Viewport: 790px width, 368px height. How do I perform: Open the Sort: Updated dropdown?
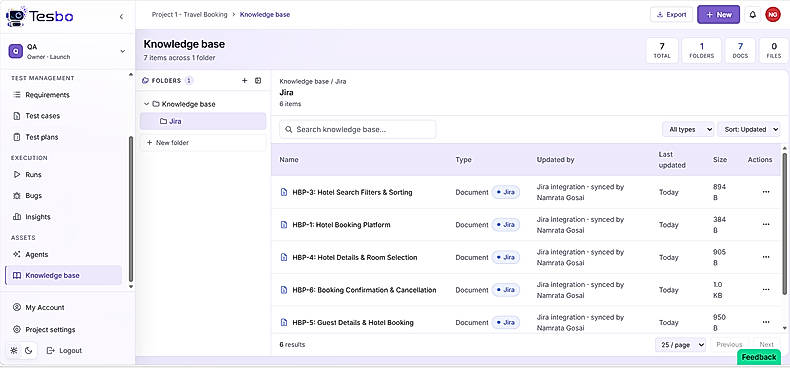(749, 130)
